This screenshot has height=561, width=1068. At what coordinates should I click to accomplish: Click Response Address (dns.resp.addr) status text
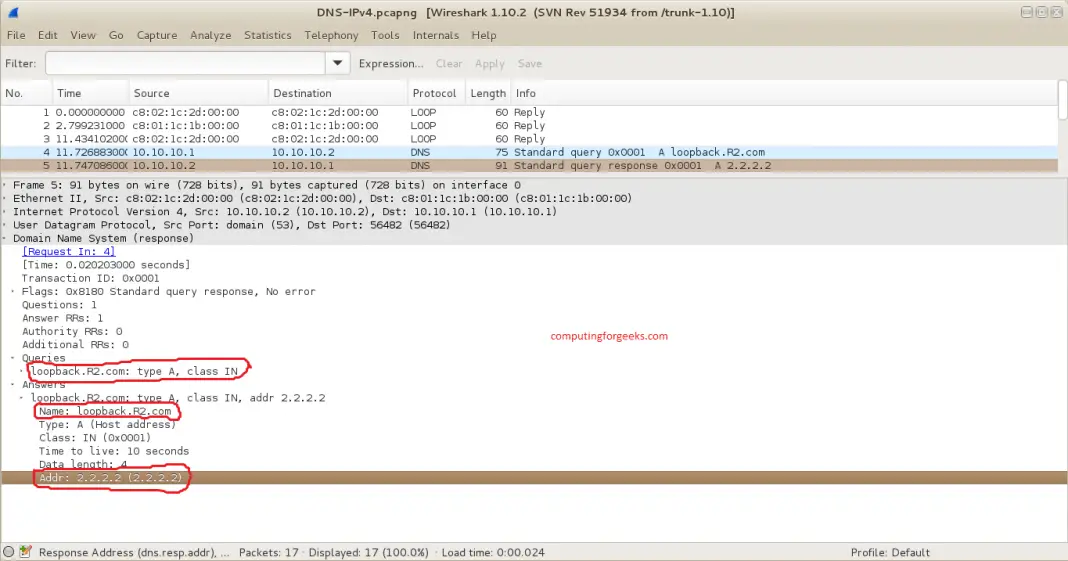[x=134, y=552]
